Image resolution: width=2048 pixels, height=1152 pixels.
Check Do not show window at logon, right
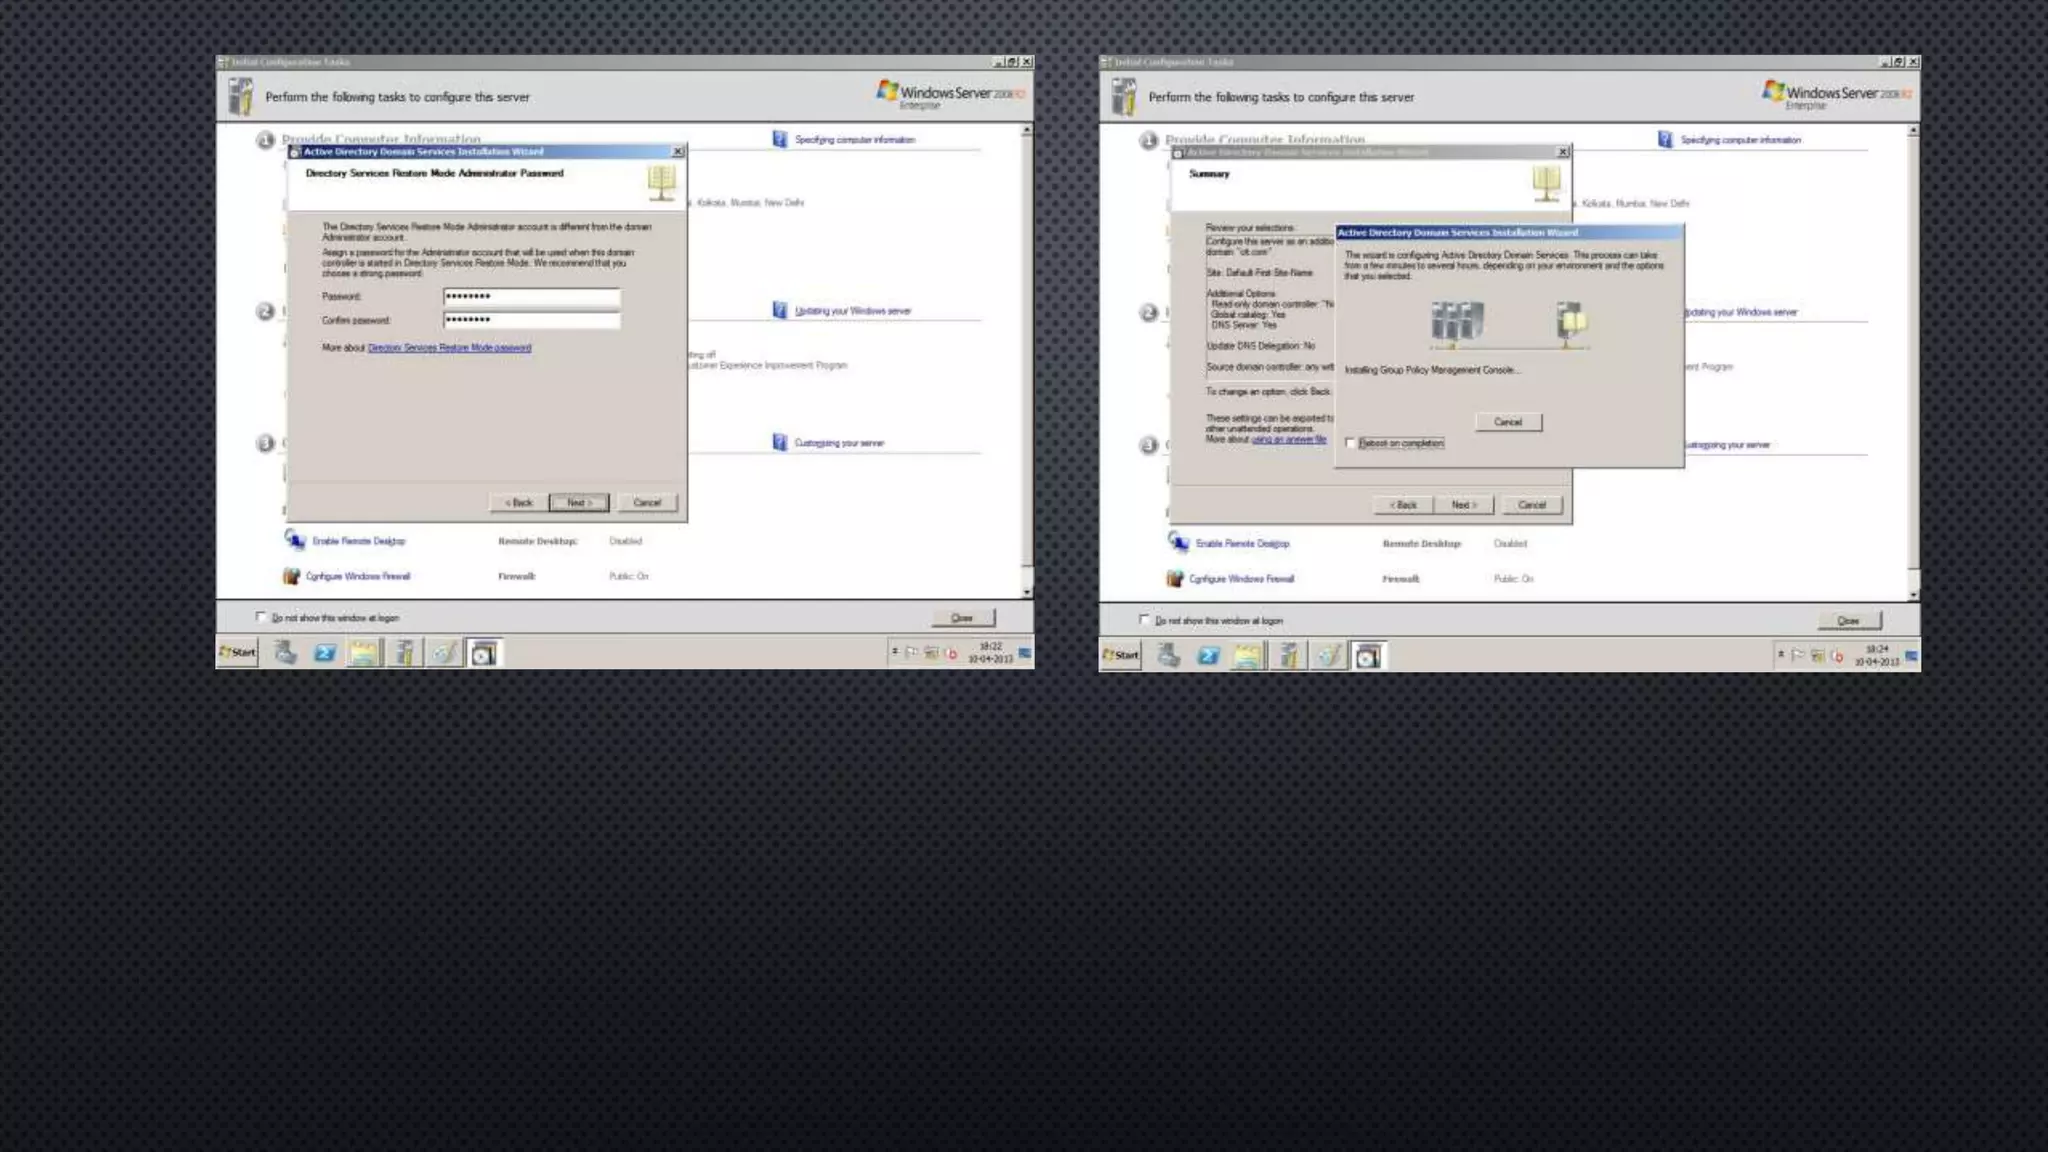click(x=1144, y=620)
